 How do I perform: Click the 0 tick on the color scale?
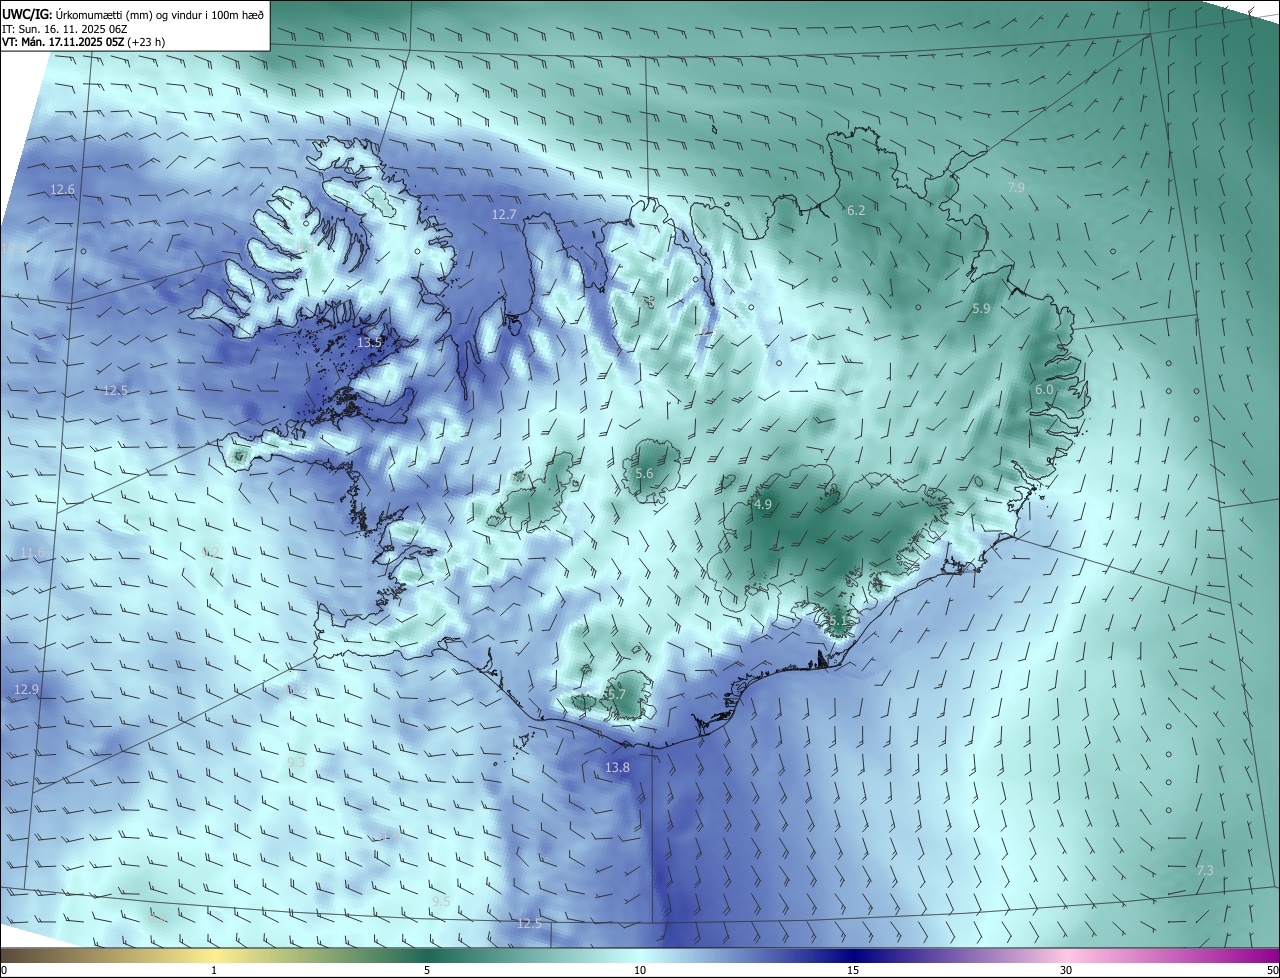click(4, 971)
